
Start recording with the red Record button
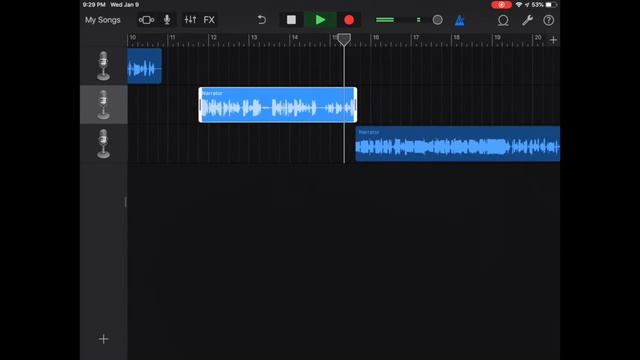coord(349,20)
